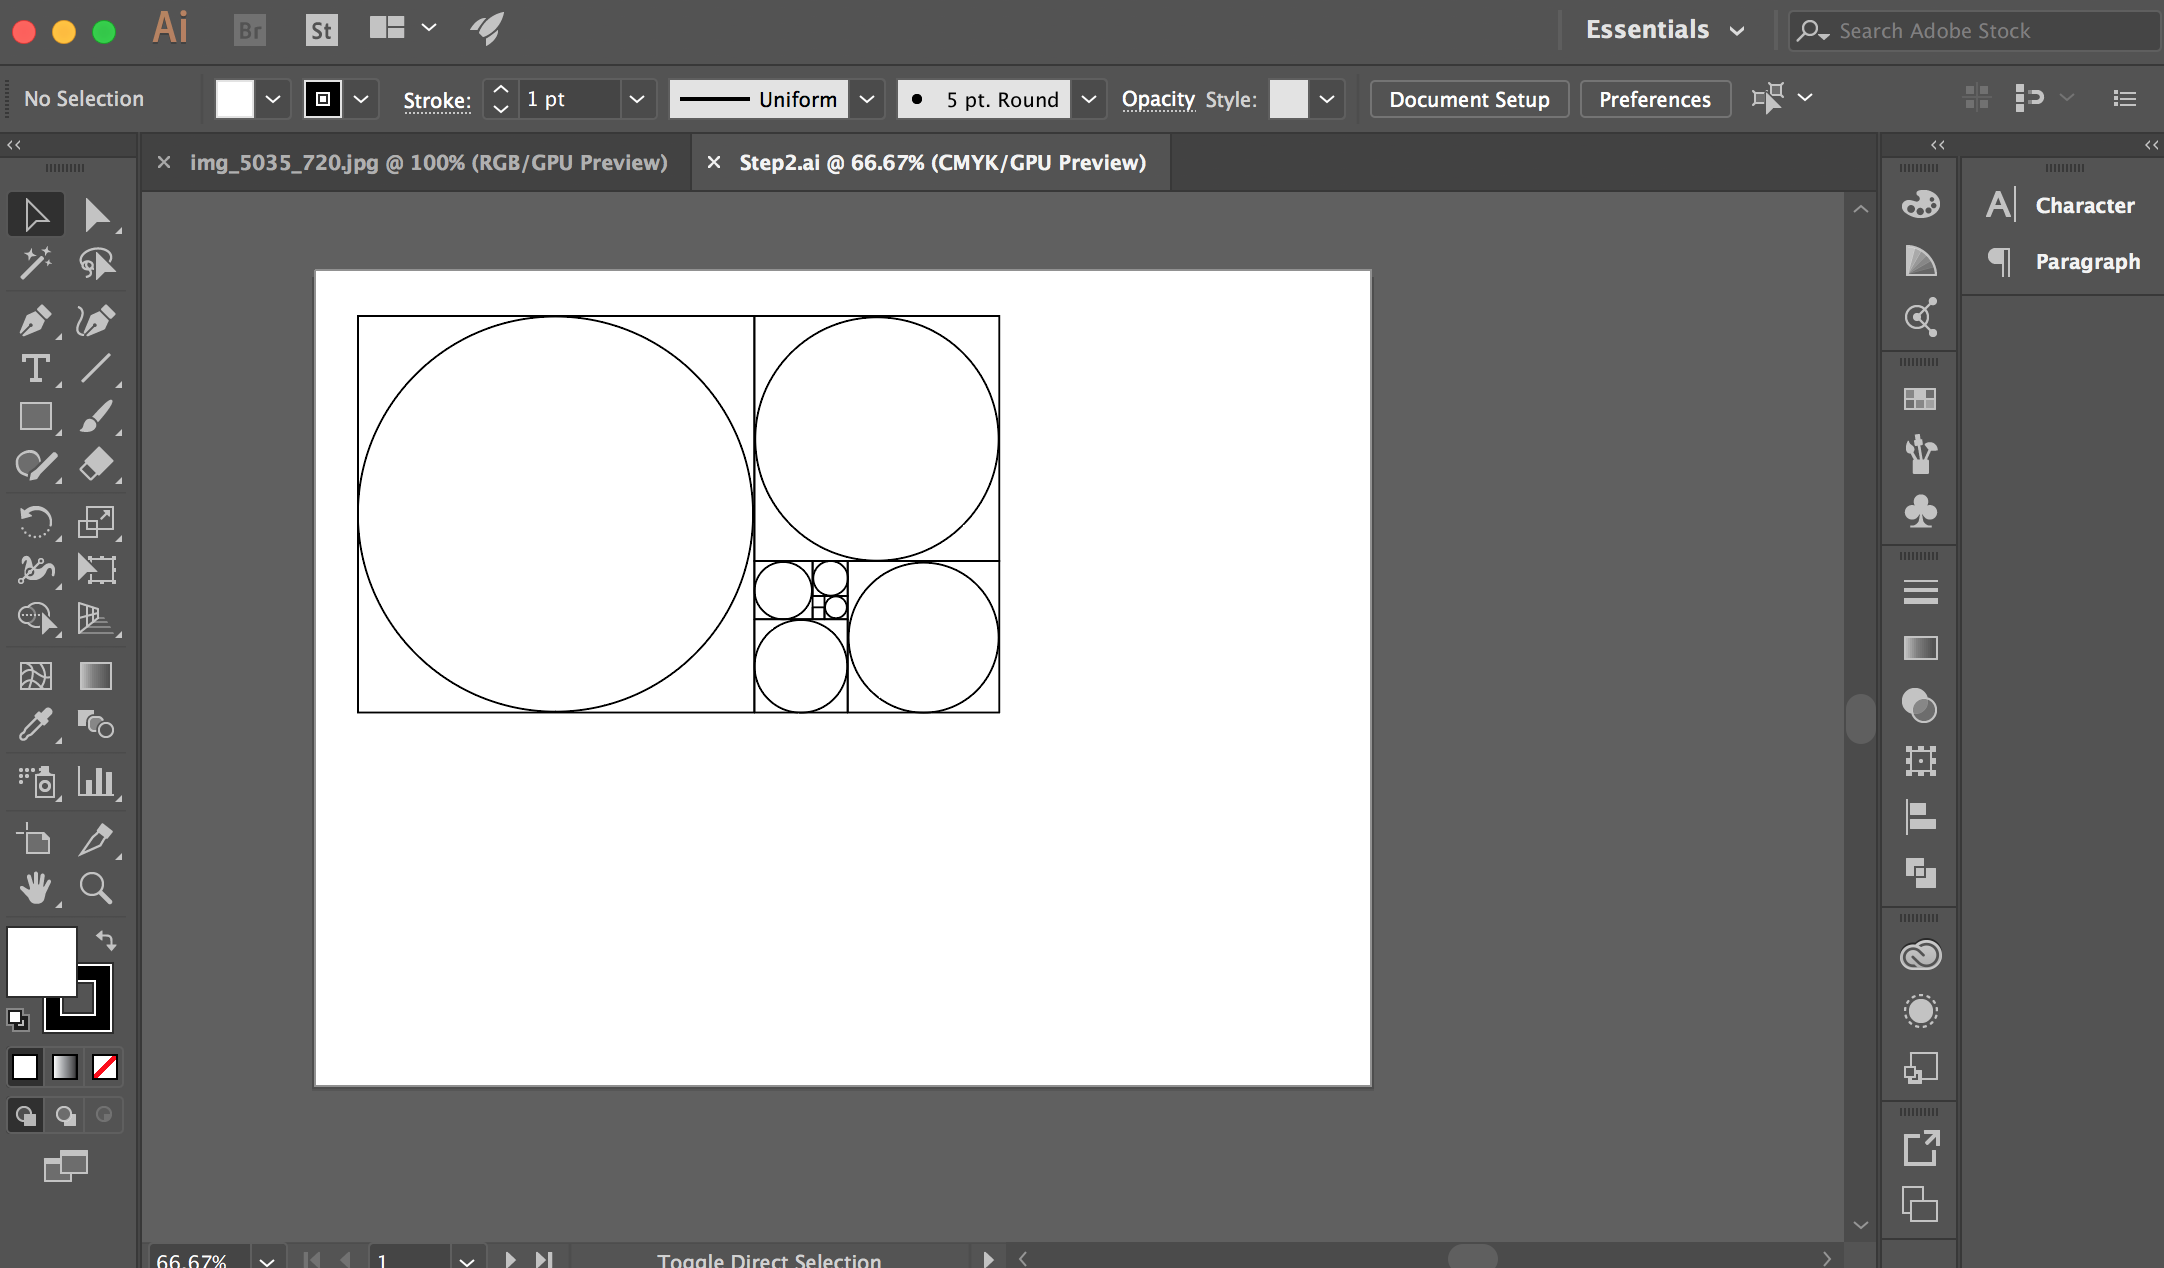Select the Eraser tool
The height and width of the screenshot is (1268, 2164).
96,464
